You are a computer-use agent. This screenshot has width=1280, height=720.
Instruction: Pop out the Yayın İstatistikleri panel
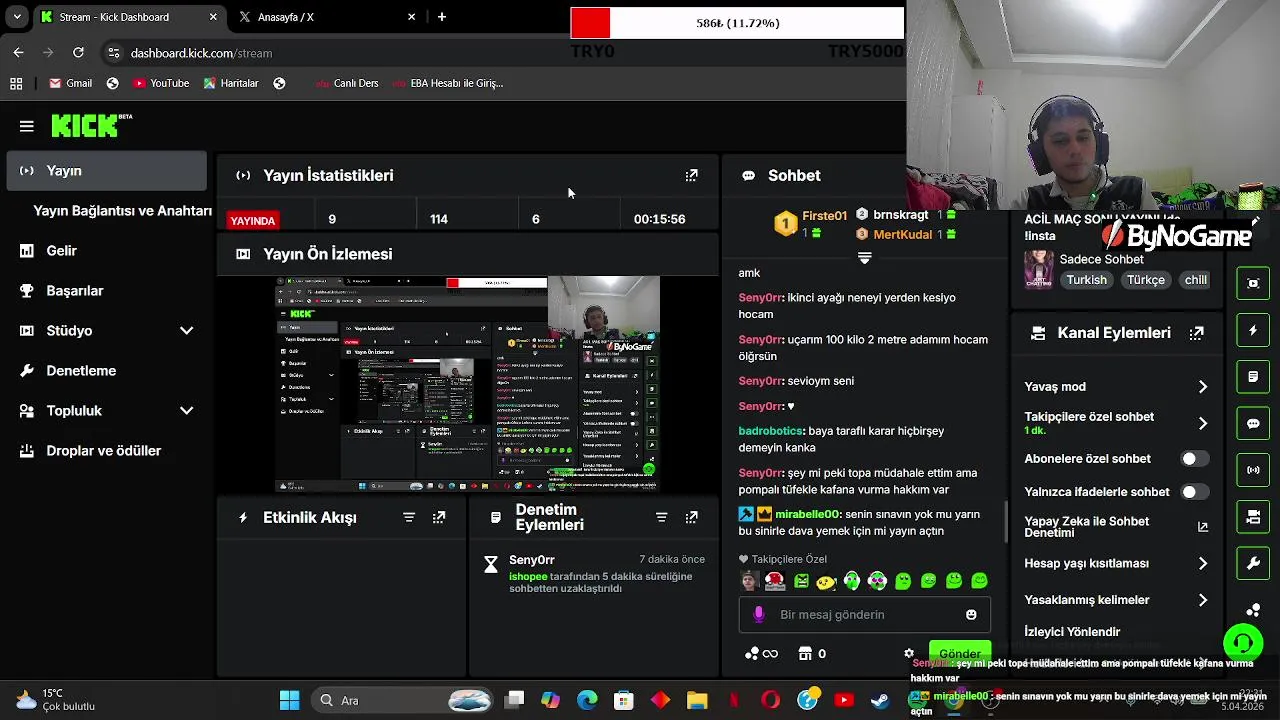691,175
